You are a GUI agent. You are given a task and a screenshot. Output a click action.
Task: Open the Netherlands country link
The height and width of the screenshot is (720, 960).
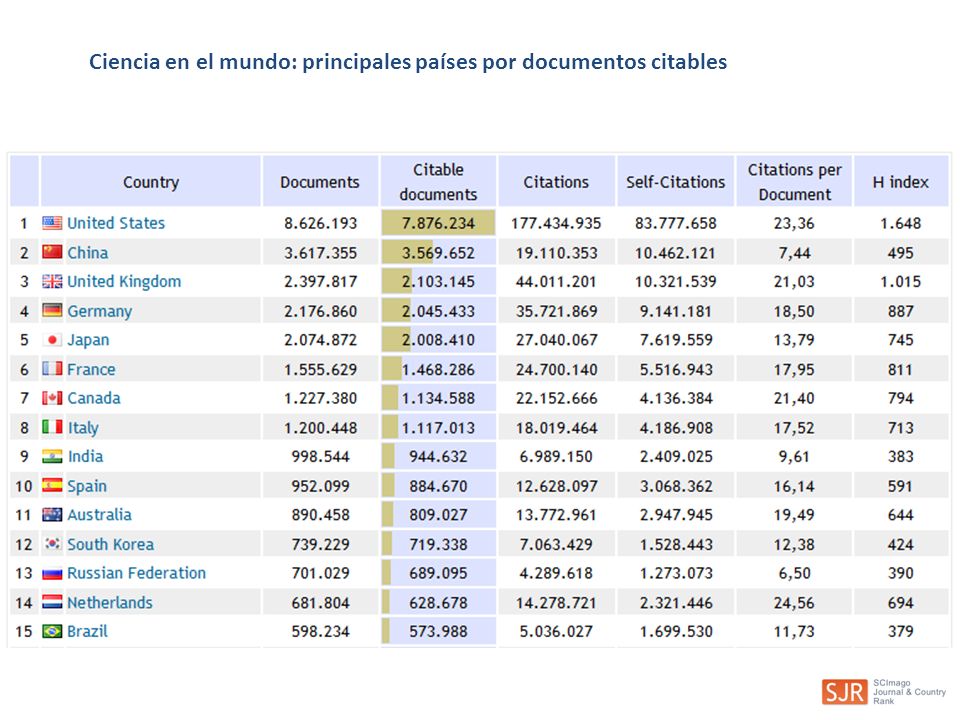pos(110,602)
